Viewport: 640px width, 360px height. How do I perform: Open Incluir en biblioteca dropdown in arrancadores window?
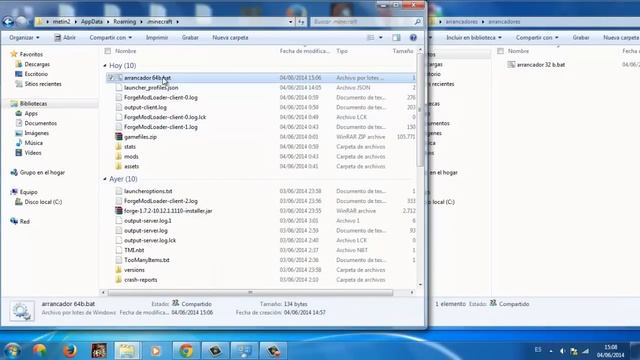[473, 38]
